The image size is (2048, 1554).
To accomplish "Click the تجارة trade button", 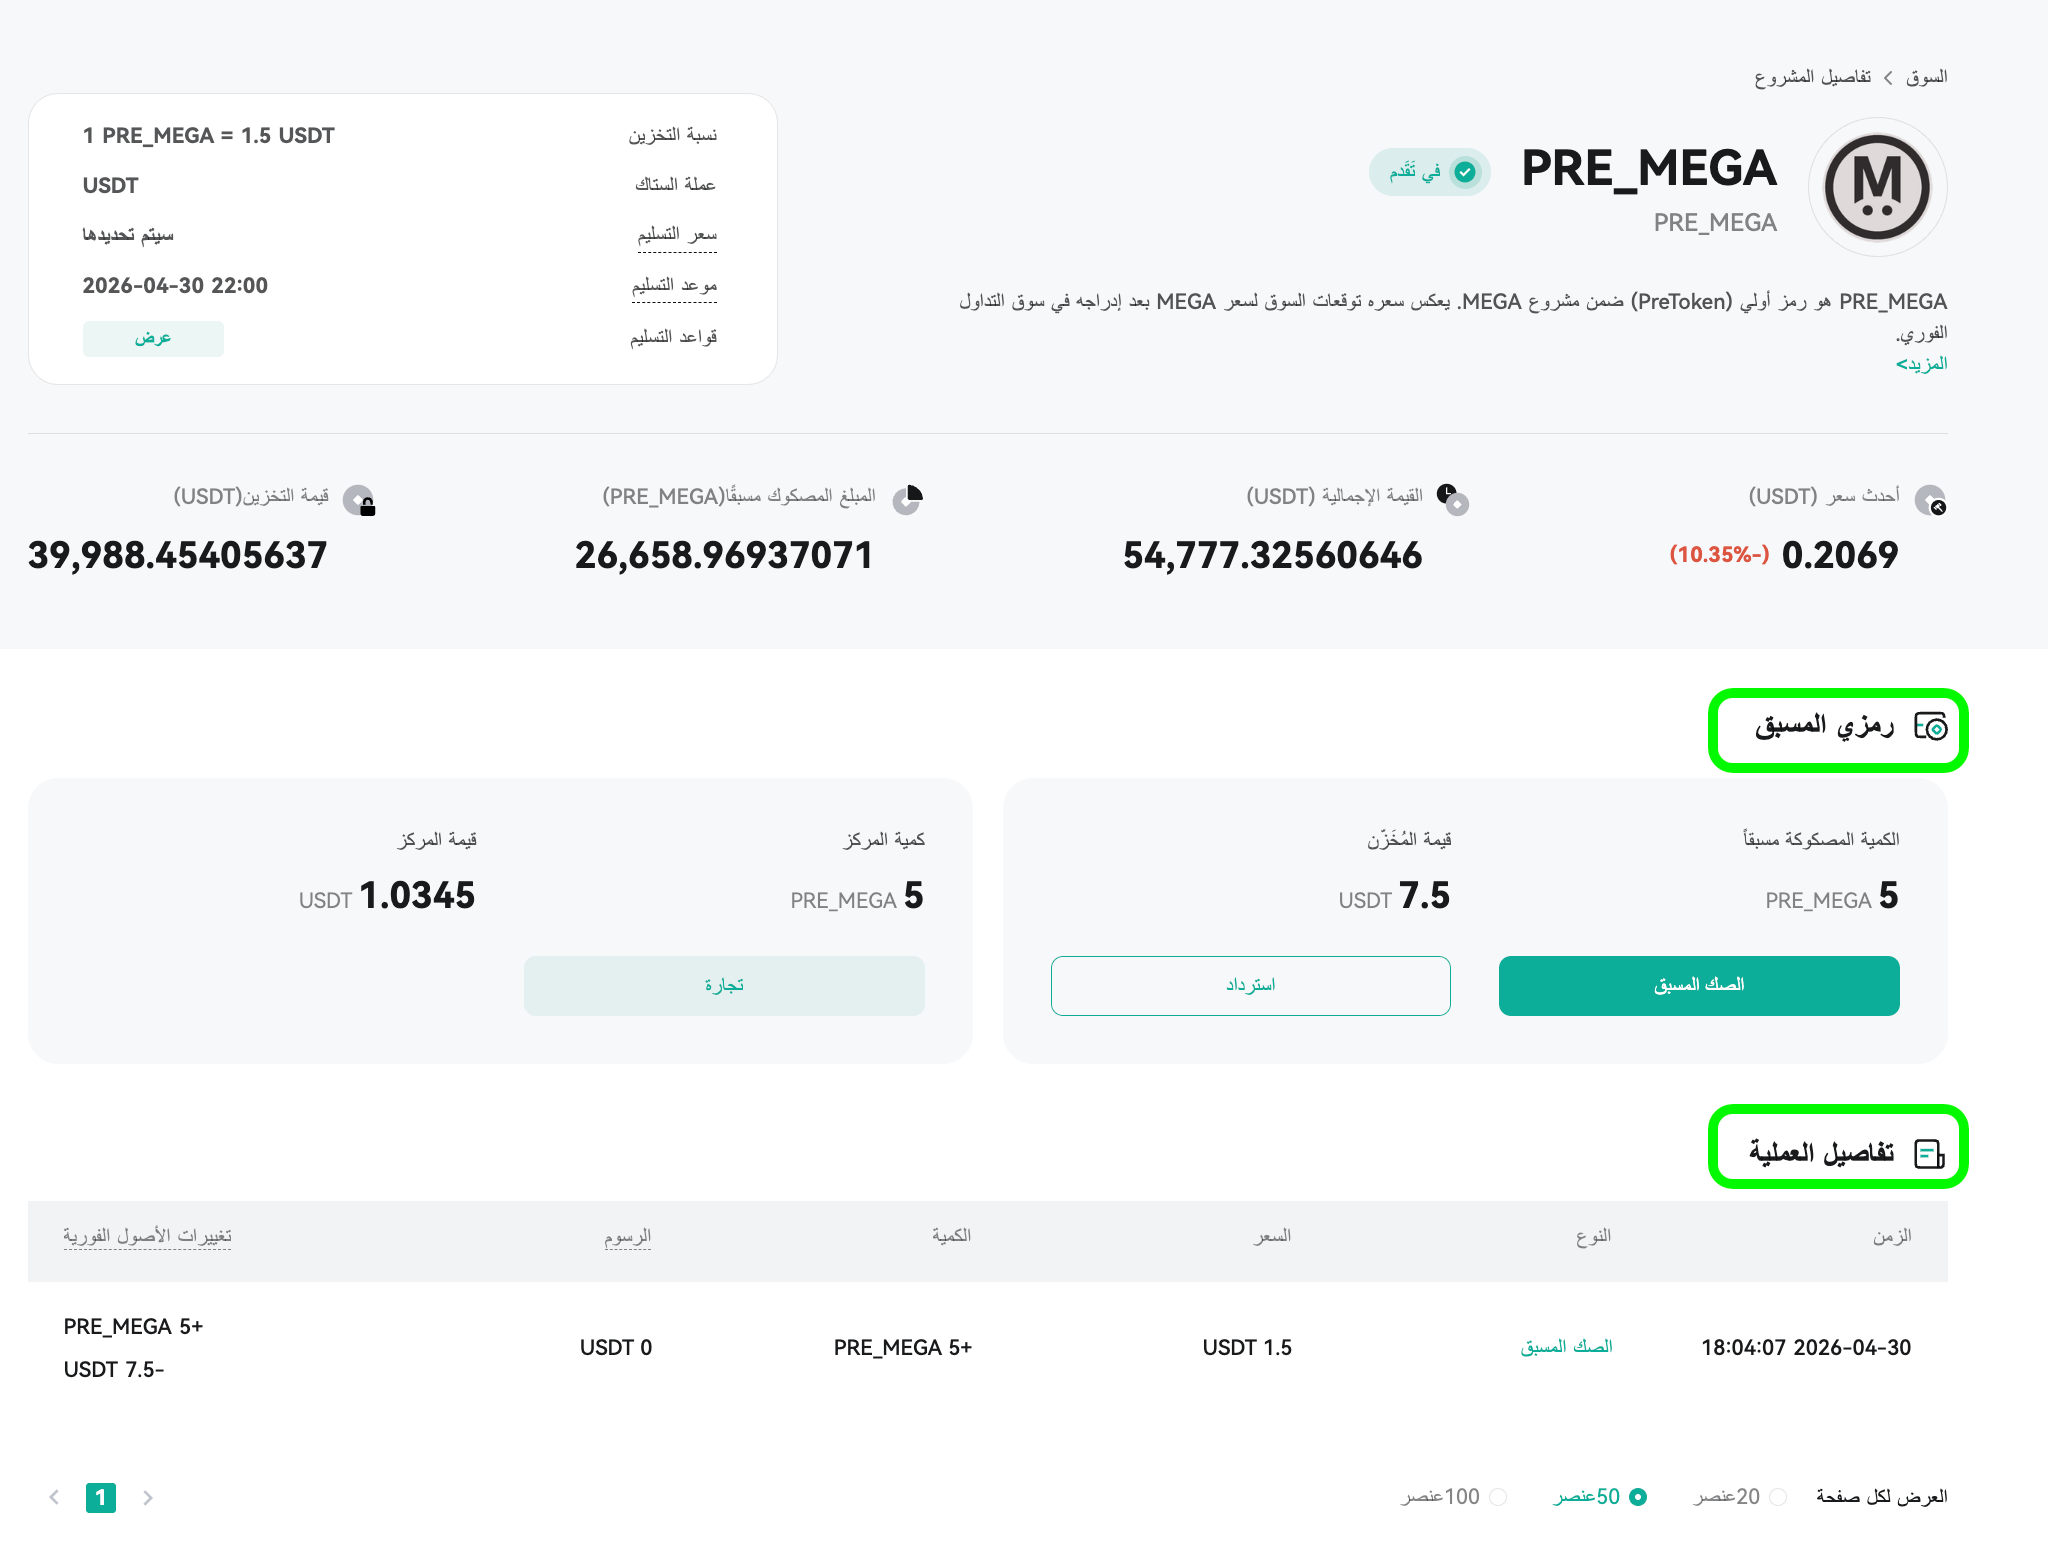I will [724, 985].
